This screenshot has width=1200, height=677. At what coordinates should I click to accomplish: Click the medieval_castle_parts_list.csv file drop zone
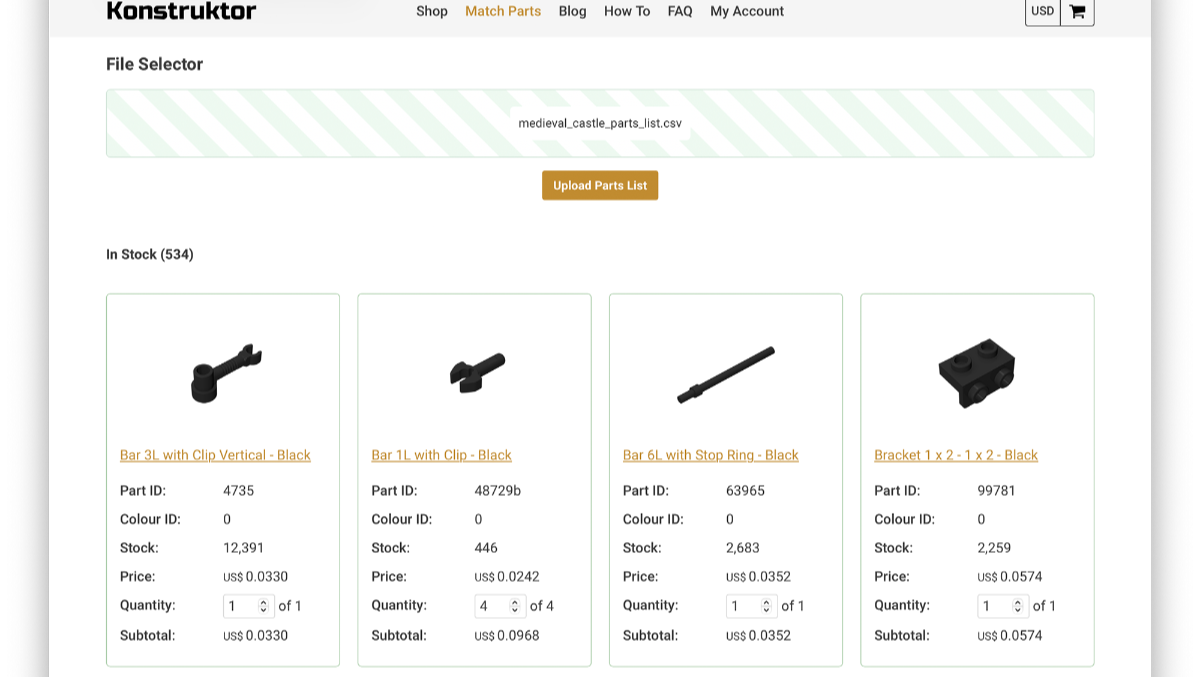pos(600,123)
